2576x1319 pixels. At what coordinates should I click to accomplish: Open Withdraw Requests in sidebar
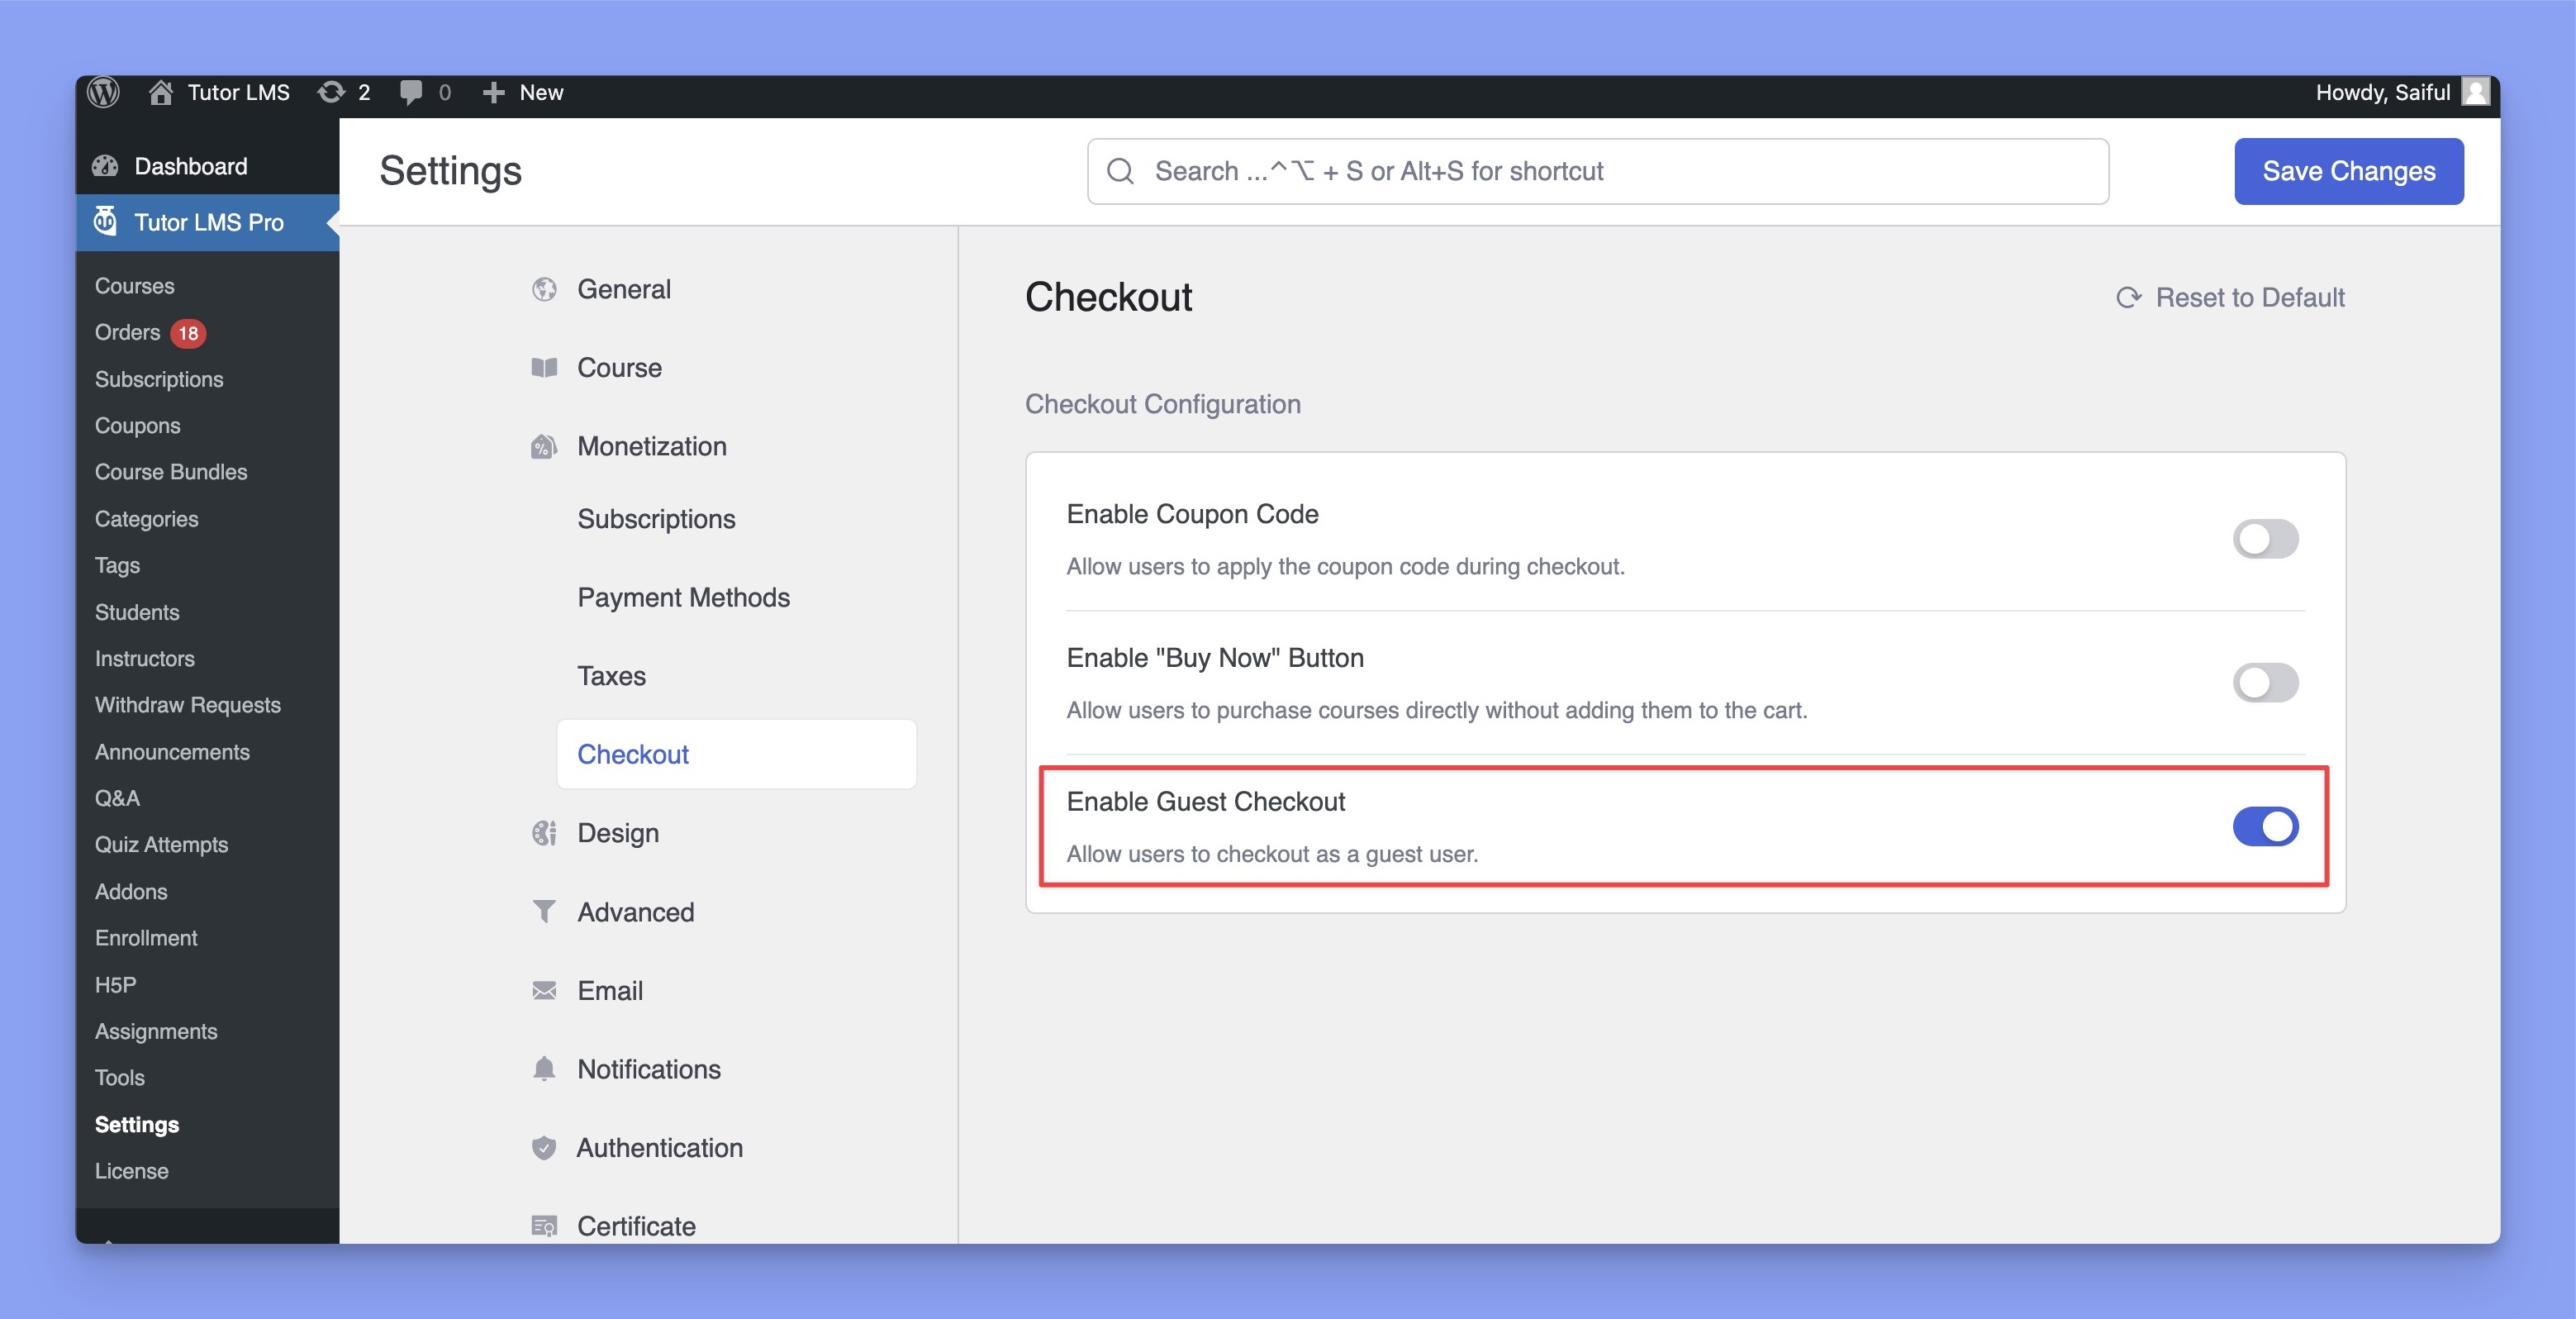[188, 705]
